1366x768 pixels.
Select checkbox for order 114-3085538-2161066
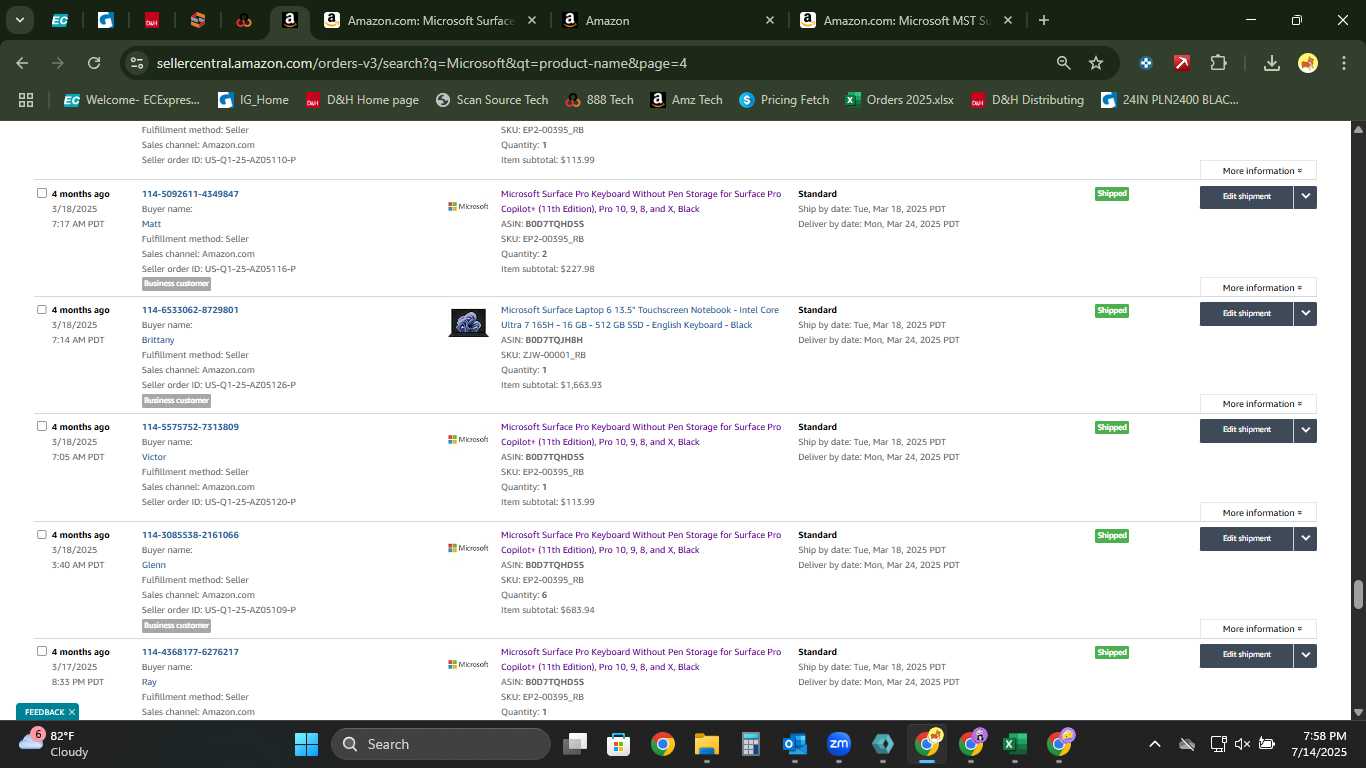click(41, 534)
